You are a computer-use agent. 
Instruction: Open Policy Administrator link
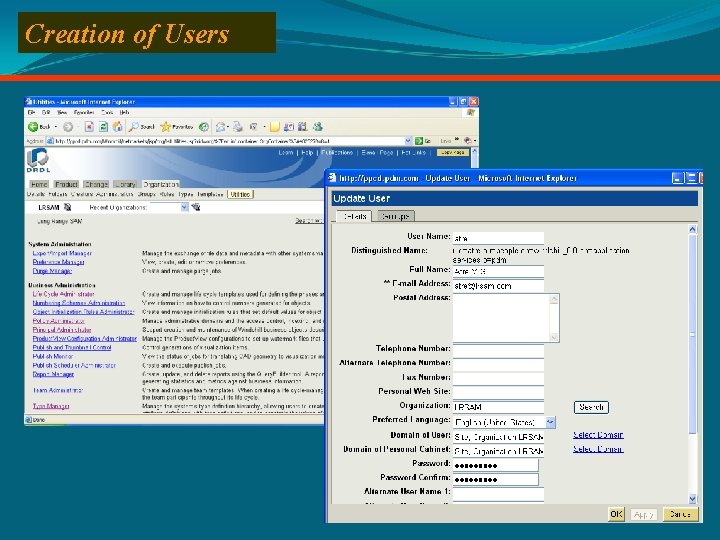pyautogui.click(x=59, y=321)
